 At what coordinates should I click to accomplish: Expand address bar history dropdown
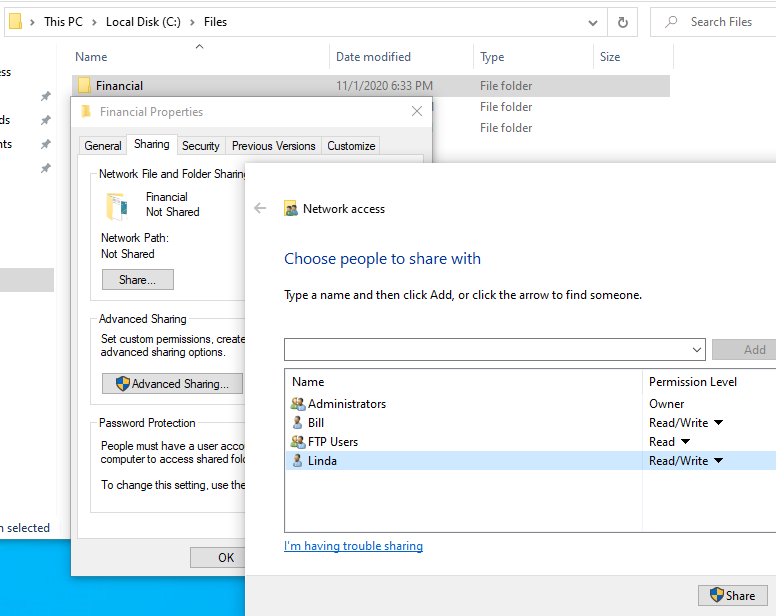coord(594,22)
